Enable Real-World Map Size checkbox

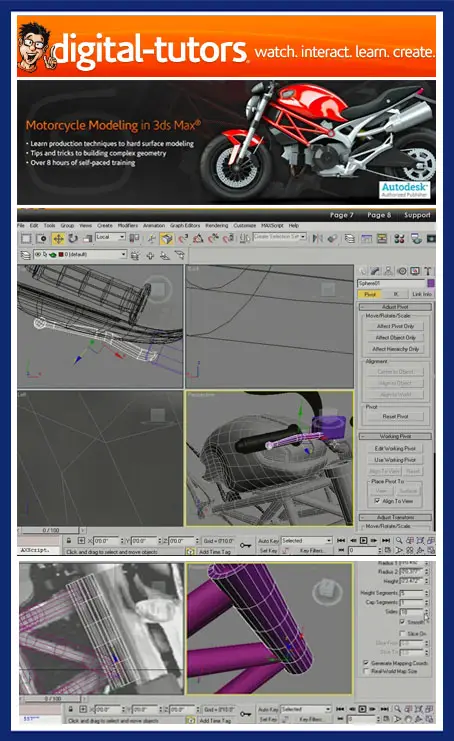pyautogui.click(x=366, y=671)
